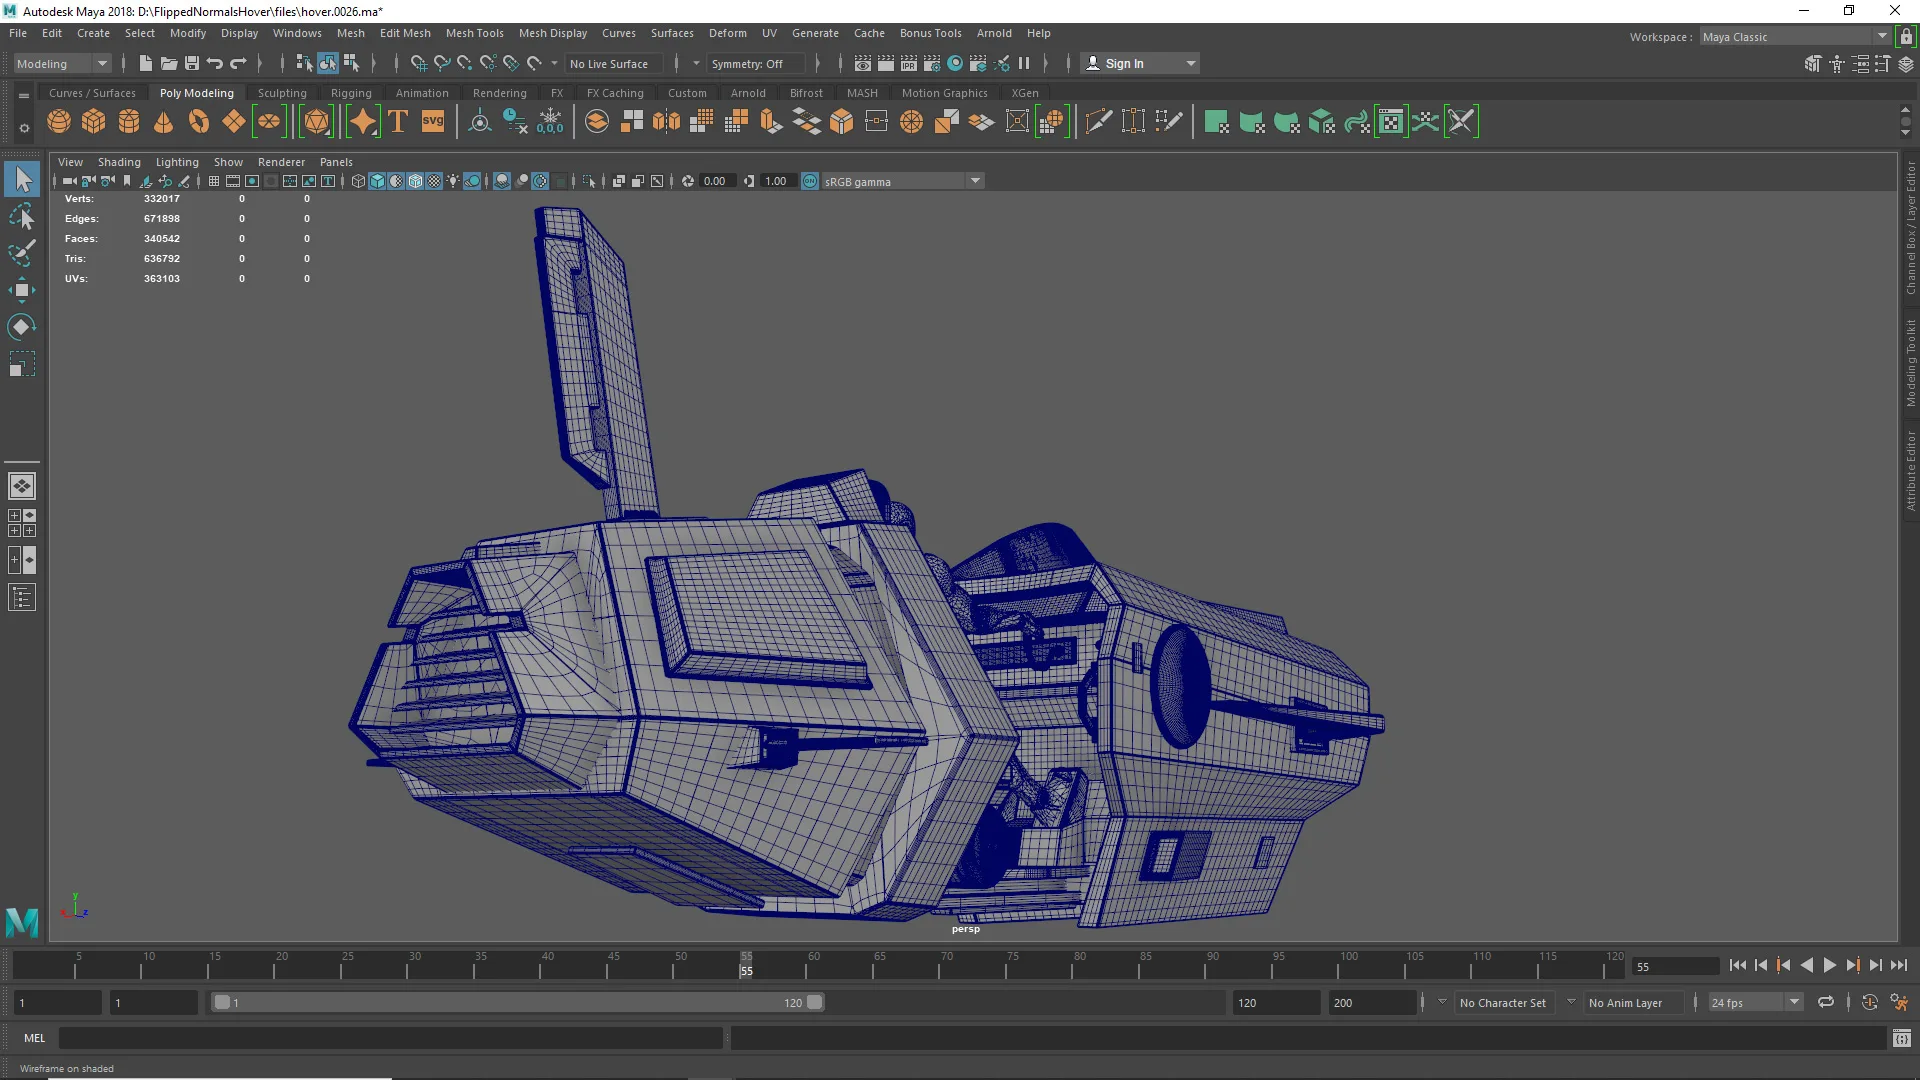Toggle the viewport grid display icon
This screenshot has width=1920, height=1080.
(214, 181)
